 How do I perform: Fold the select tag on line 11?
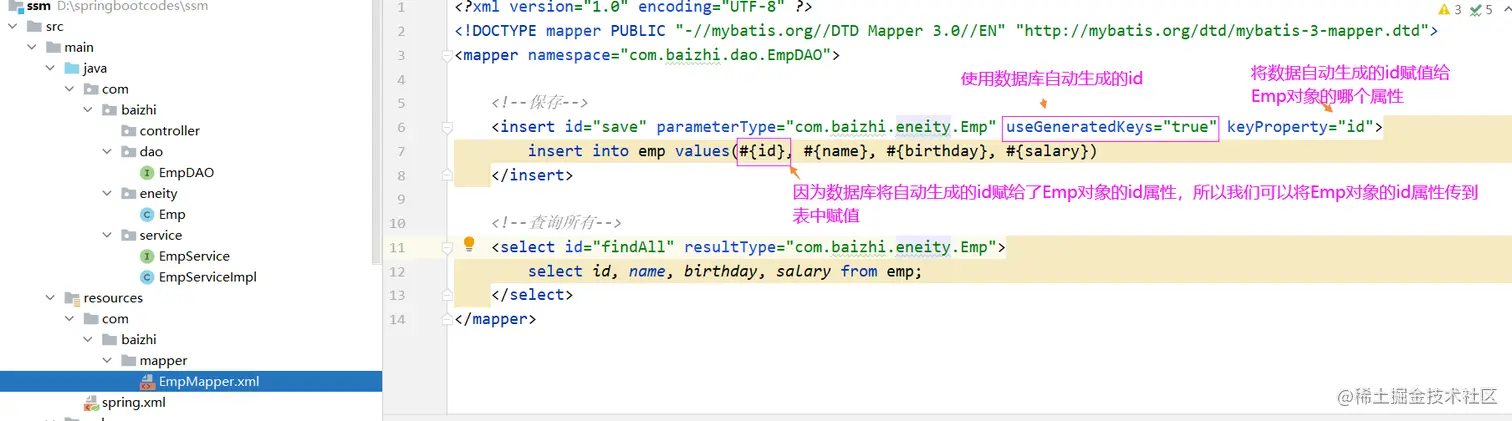tap(447, 247)
